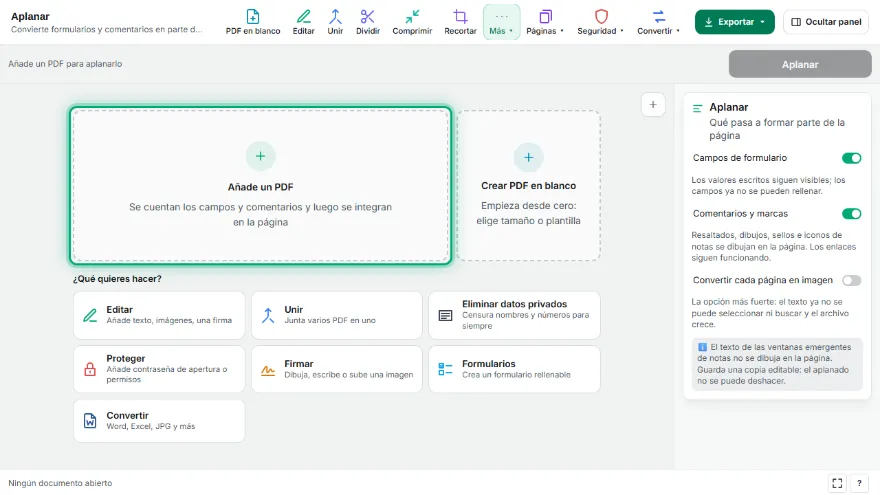Click the "¿Qué quieres hacer?" heading
The image size is (880, 495).
[x=117, y=279]
